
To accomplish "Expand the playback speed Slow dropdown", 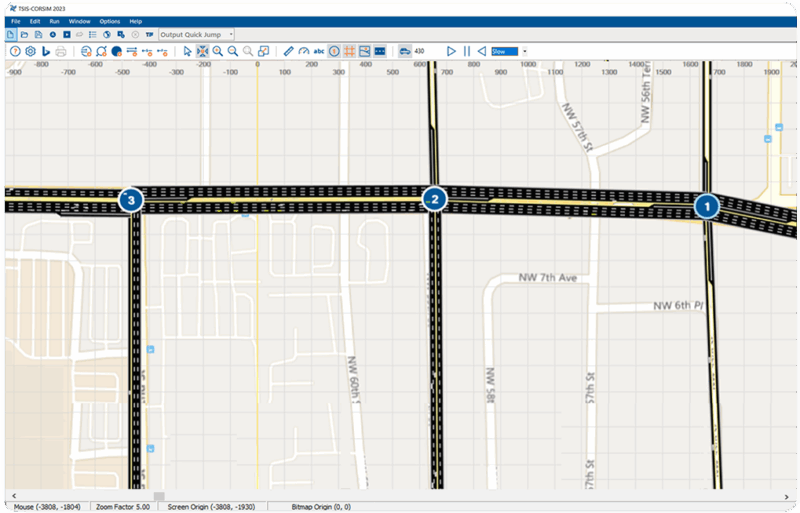I will pyautogui.click(x=524, y=51).
